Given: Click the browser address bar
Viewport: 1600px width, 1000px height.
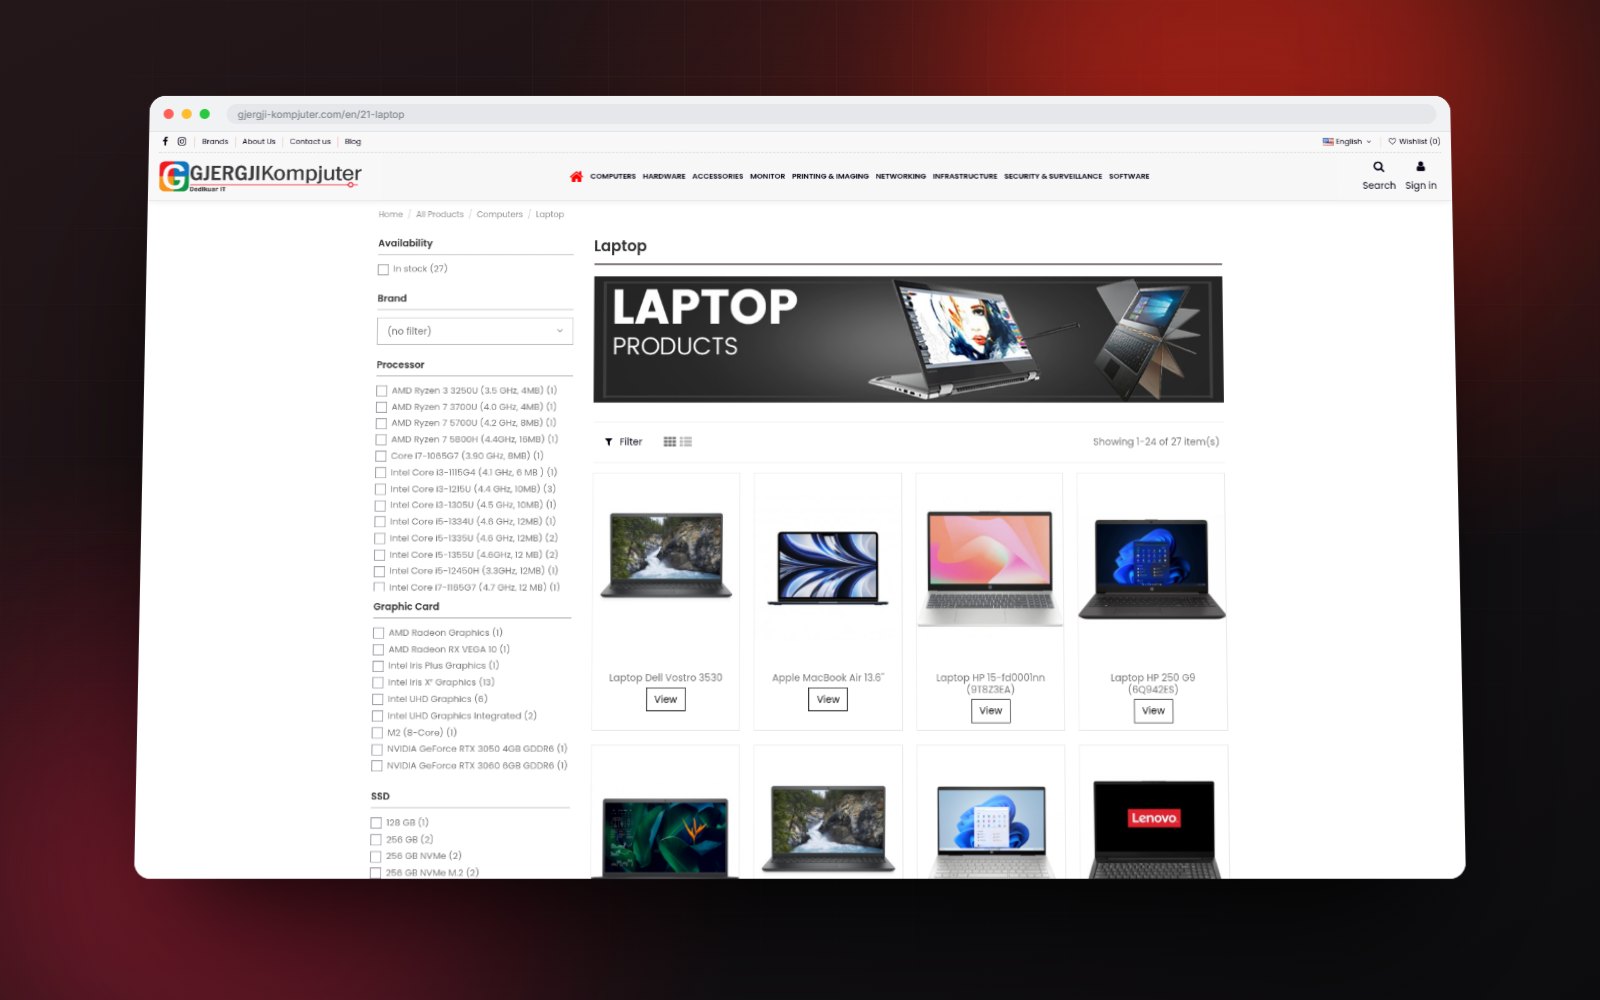Looking at the screenshot, I should 830,114.
